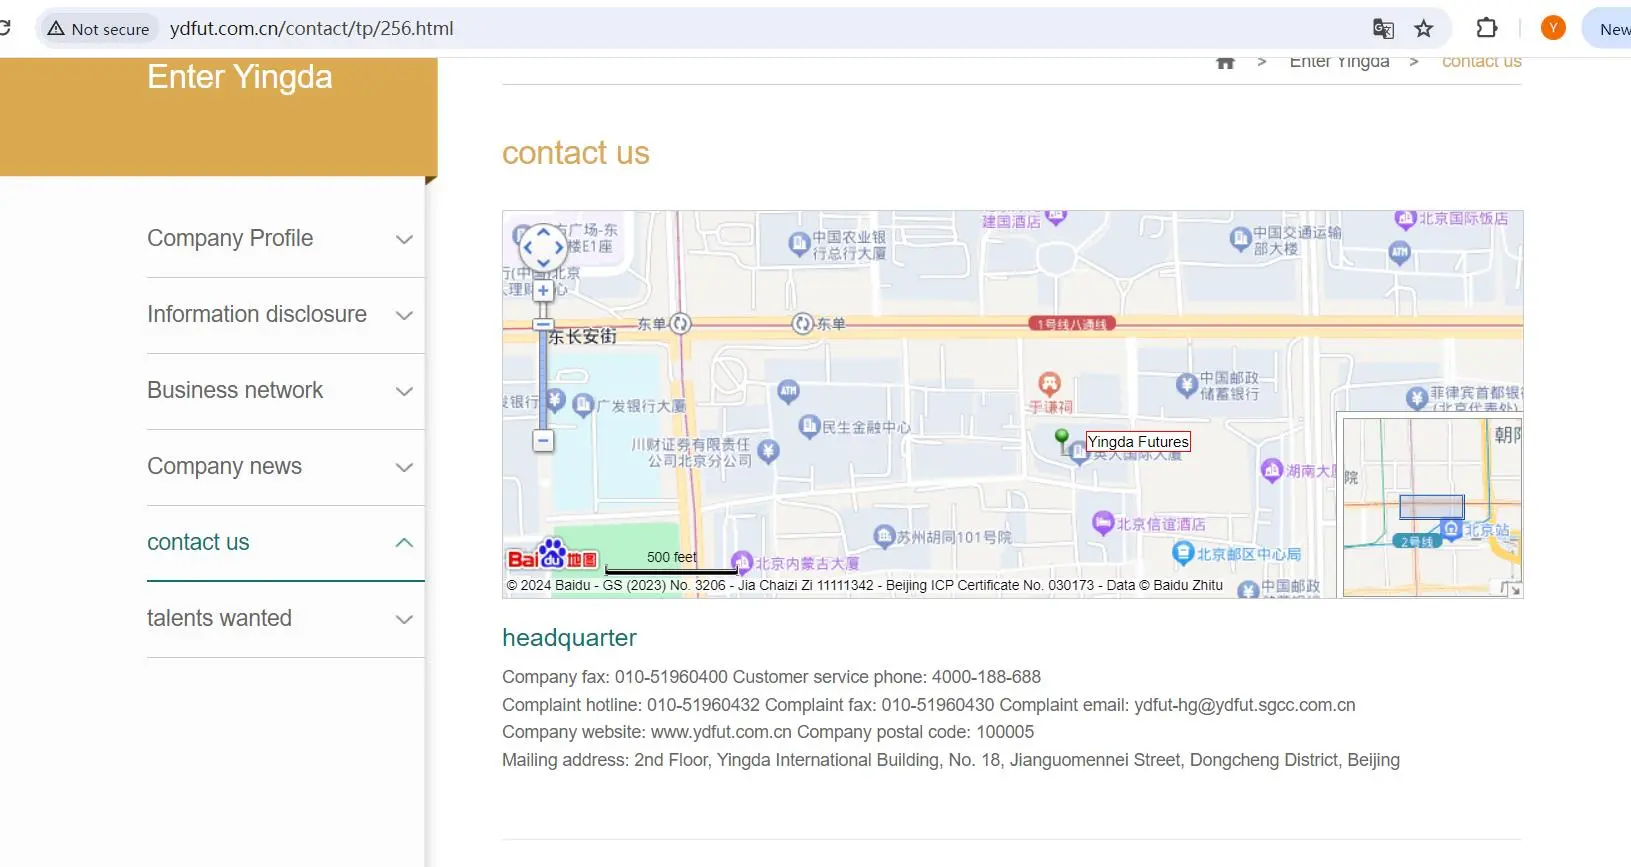This screenshot has height=867, width=1631.
Task: Expand the Company news chevron
Action: click(x=404, y=467)
